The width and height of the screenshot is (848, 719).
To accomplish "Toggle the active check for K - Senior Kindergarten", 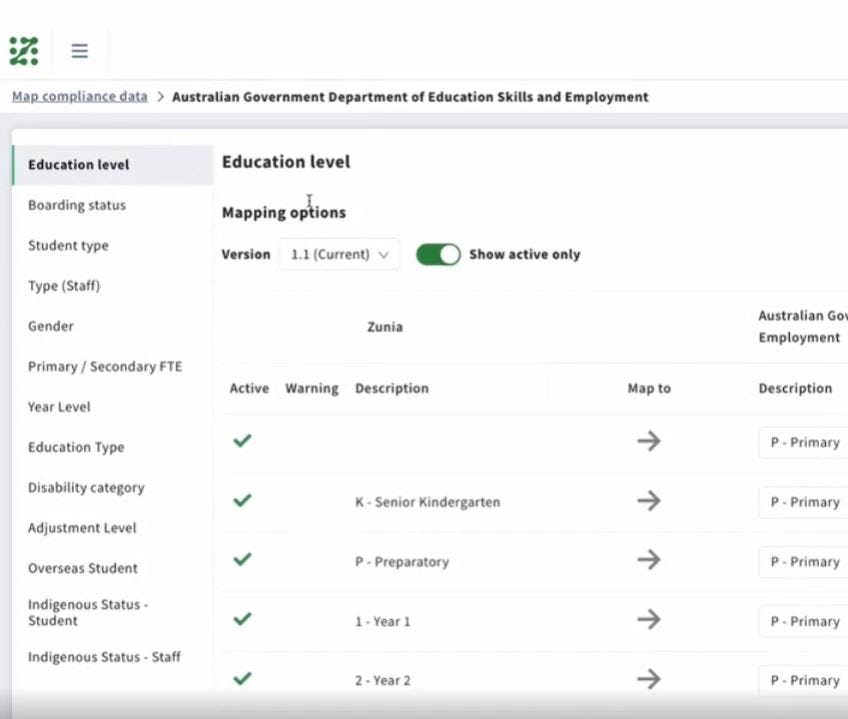I will 241,498.
